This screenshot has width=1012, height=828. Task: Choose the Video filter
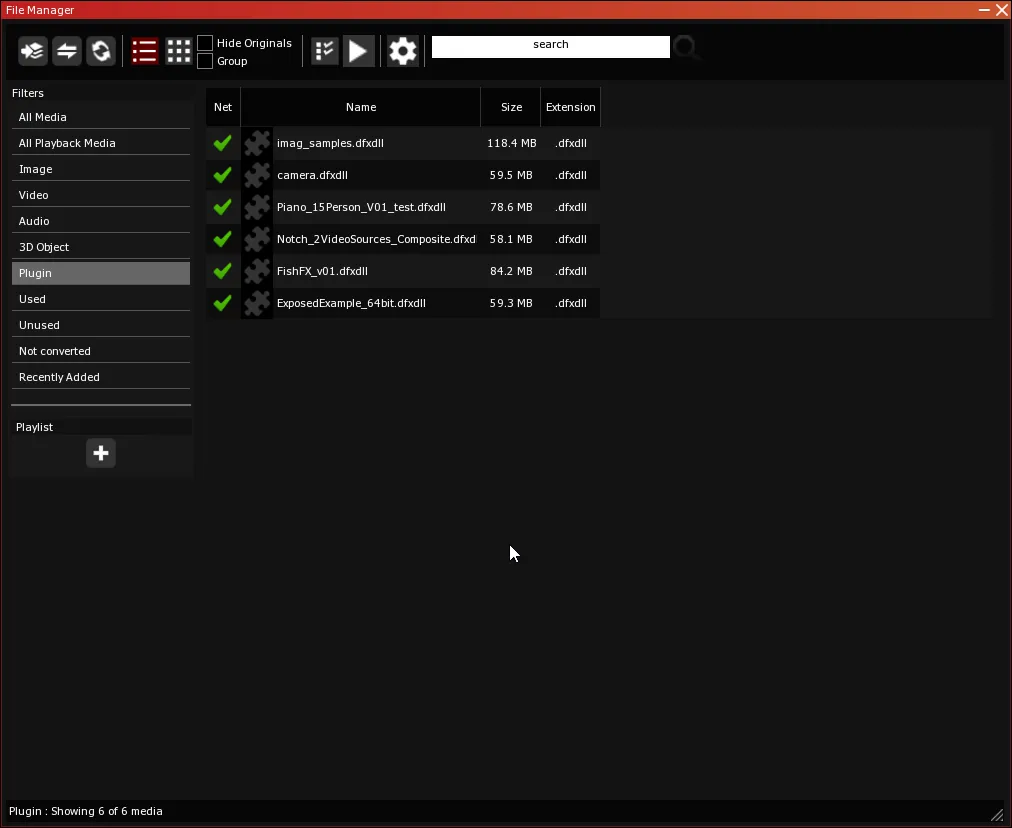coord(101,195)
